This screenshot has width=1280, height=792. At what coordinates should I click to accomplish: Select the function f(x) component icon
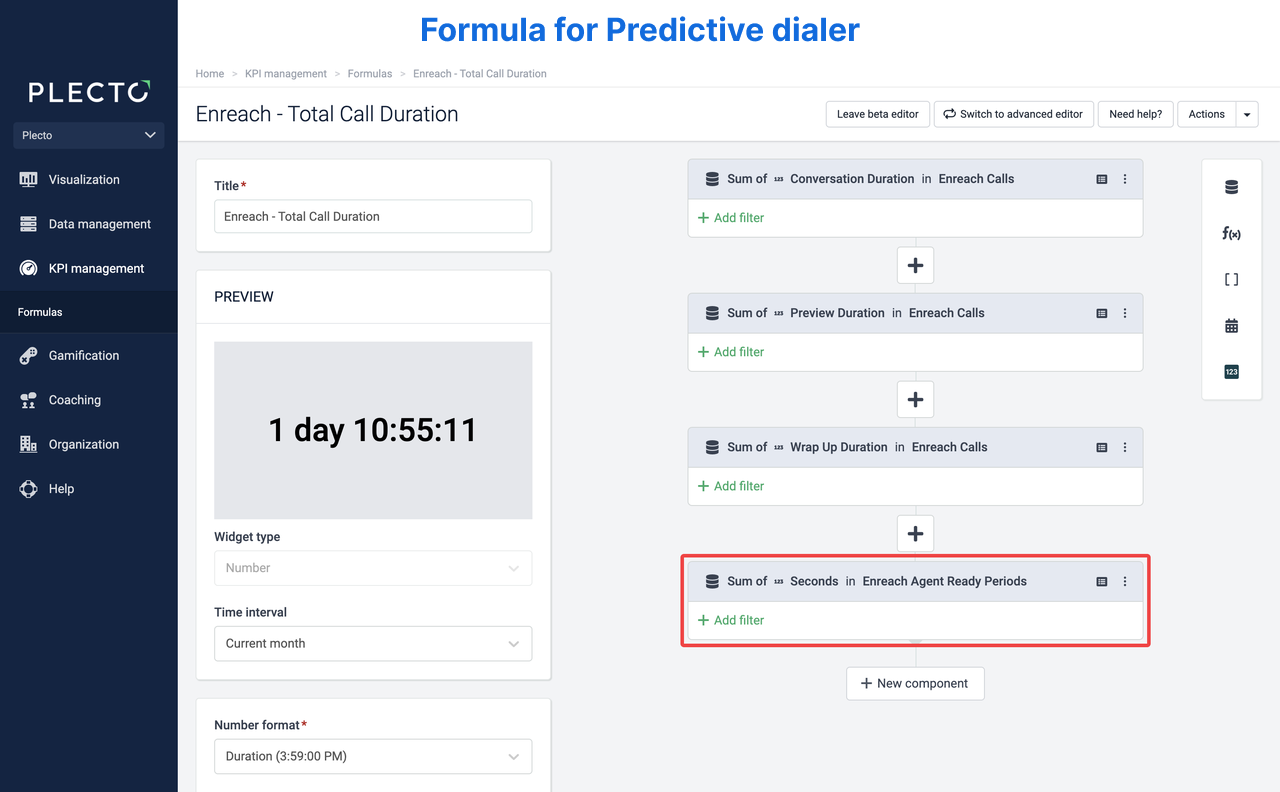[1231, 233]
